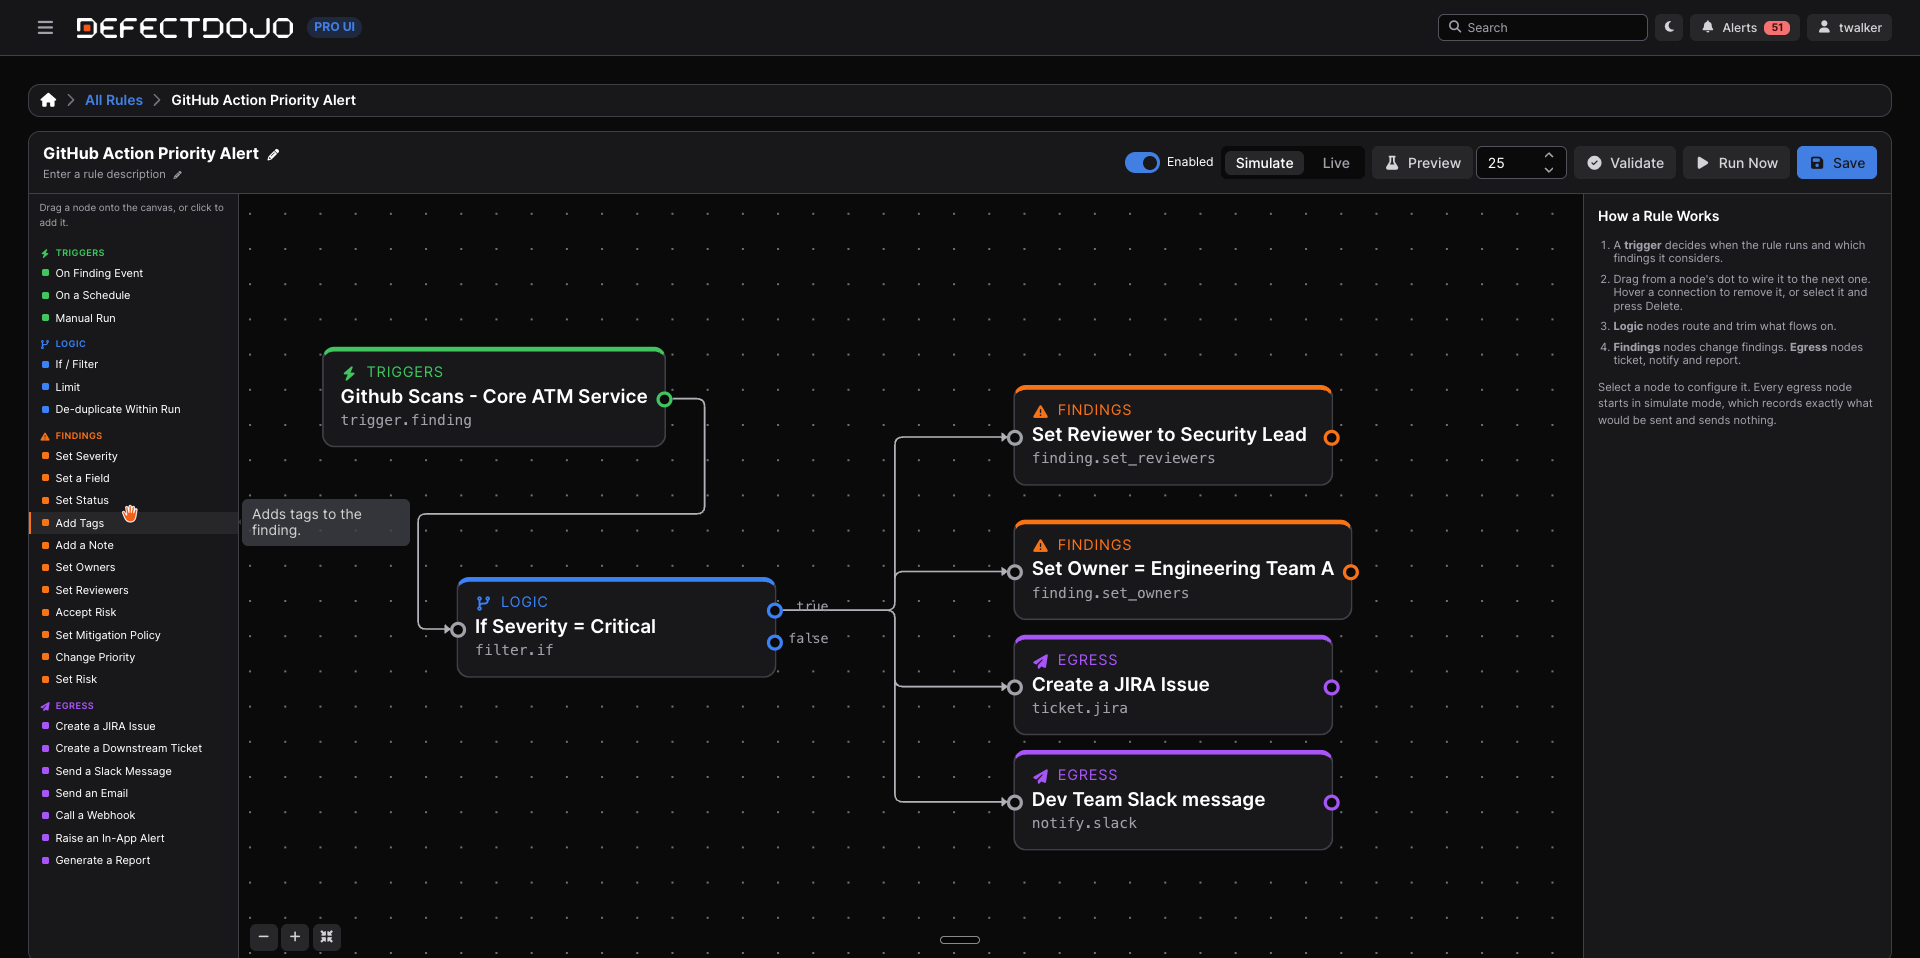Screen dimensions: 1920x958
Task: Click the Run Now button
Action: tap(1737, 163)
